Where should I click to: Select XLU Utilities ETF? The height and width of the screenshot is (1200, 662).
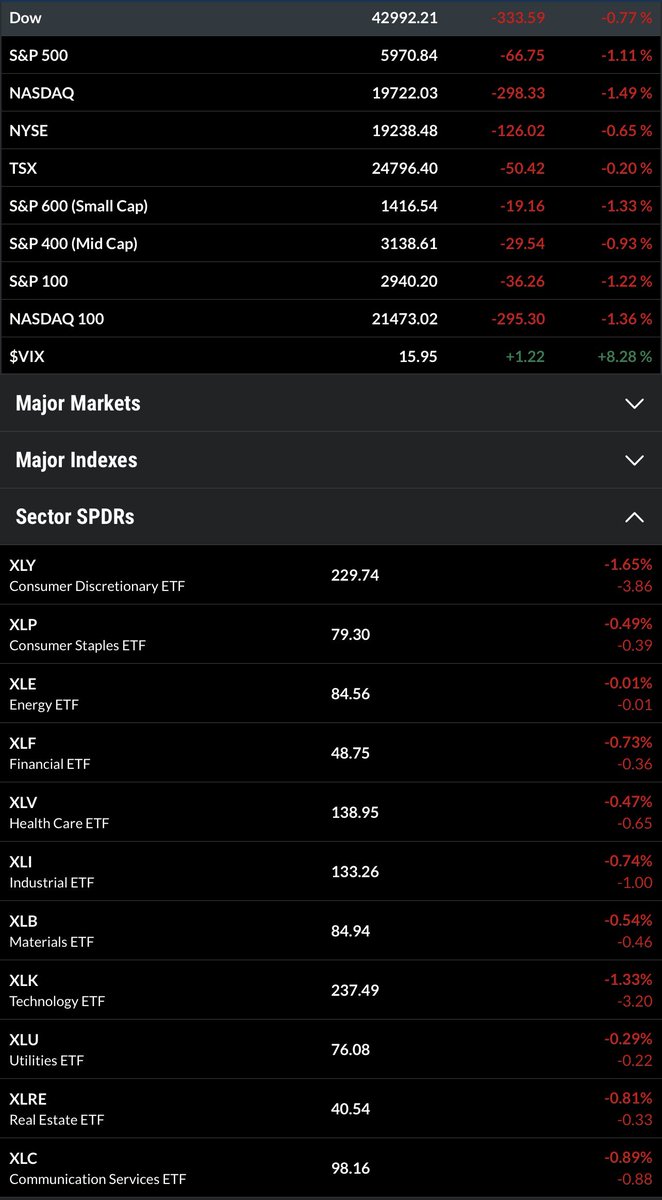331,1050
